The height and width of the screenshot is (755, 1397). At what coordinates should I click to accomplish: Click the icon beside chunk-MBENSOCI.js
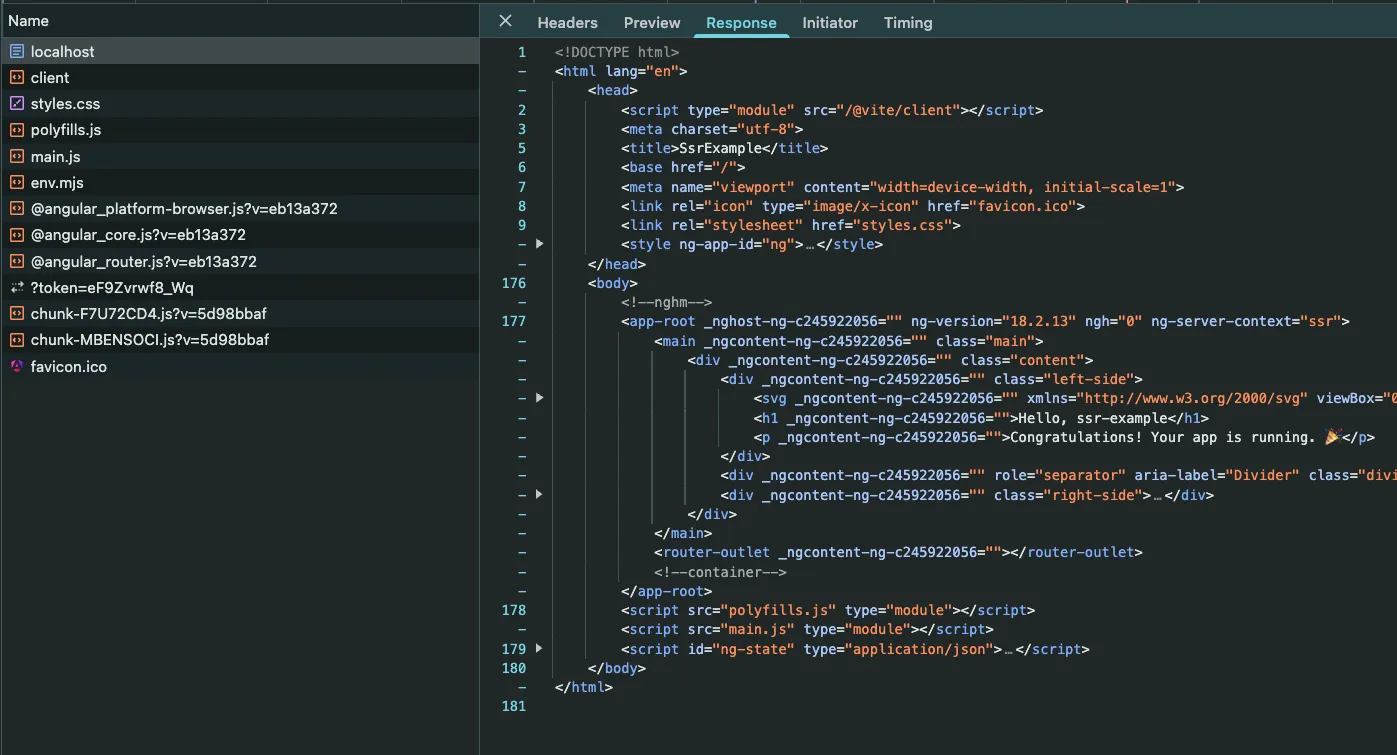(17, 340)
